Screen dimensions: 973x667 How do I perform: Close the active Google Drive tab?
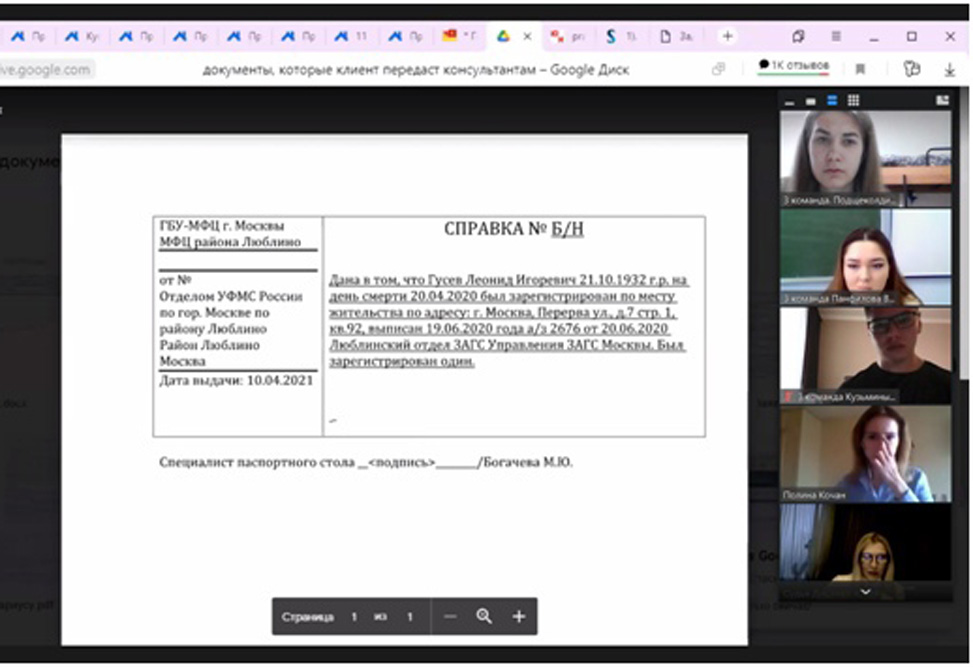pos(527,36)
